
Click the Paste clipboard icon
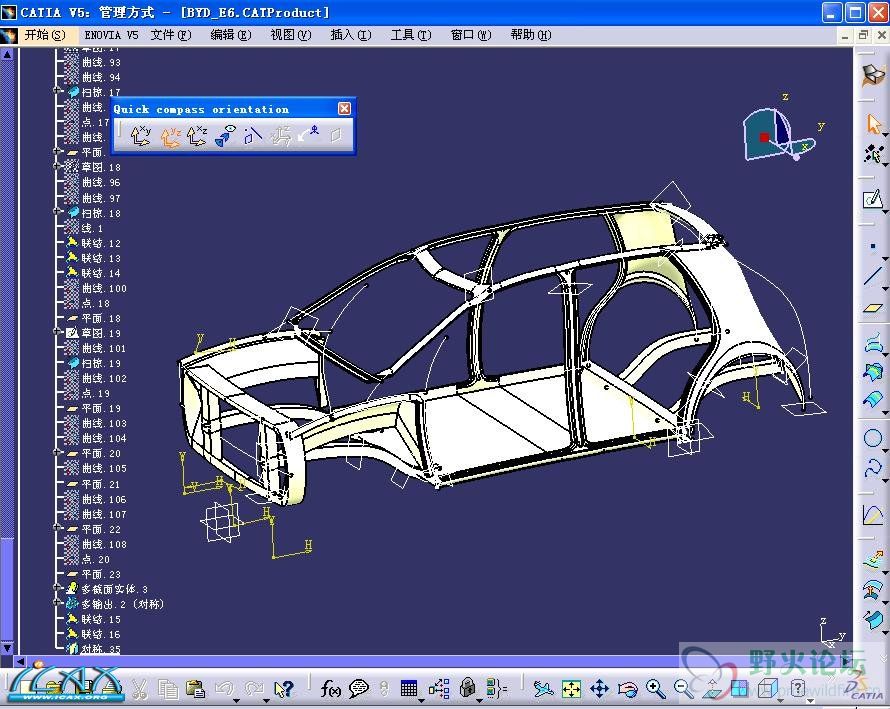pos(195,689)
